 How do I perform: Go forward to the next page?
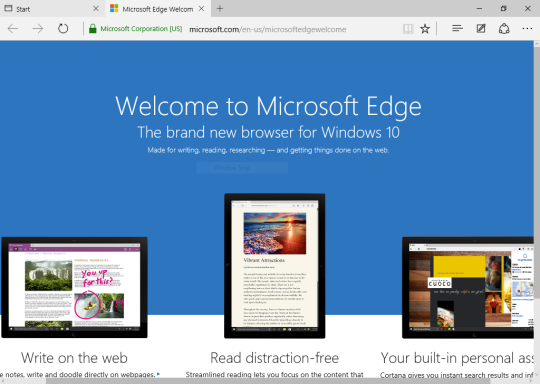[x=38, y=29]
